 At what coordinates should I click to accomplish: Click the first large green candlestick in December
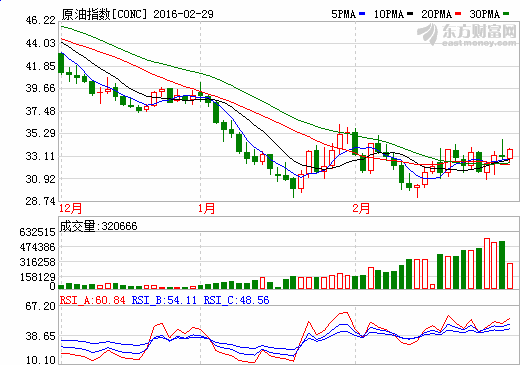[x=61, y=63]
